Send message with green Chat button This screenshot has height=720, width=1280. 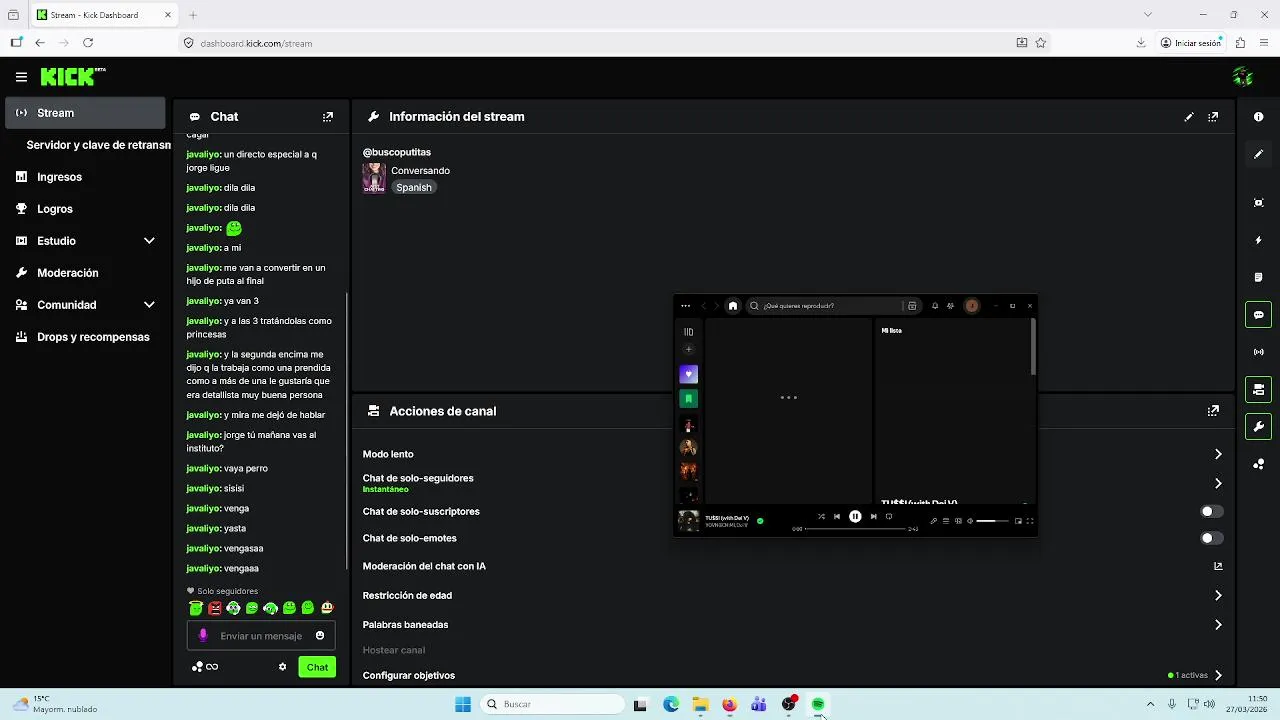(x=317, y=667)
